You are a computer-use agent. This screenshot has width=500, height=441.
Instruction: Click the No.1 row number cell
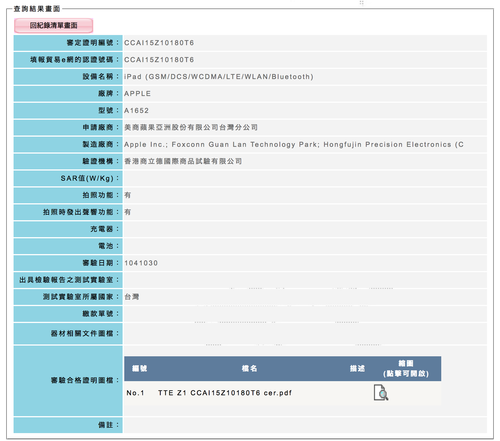(135, 393)
